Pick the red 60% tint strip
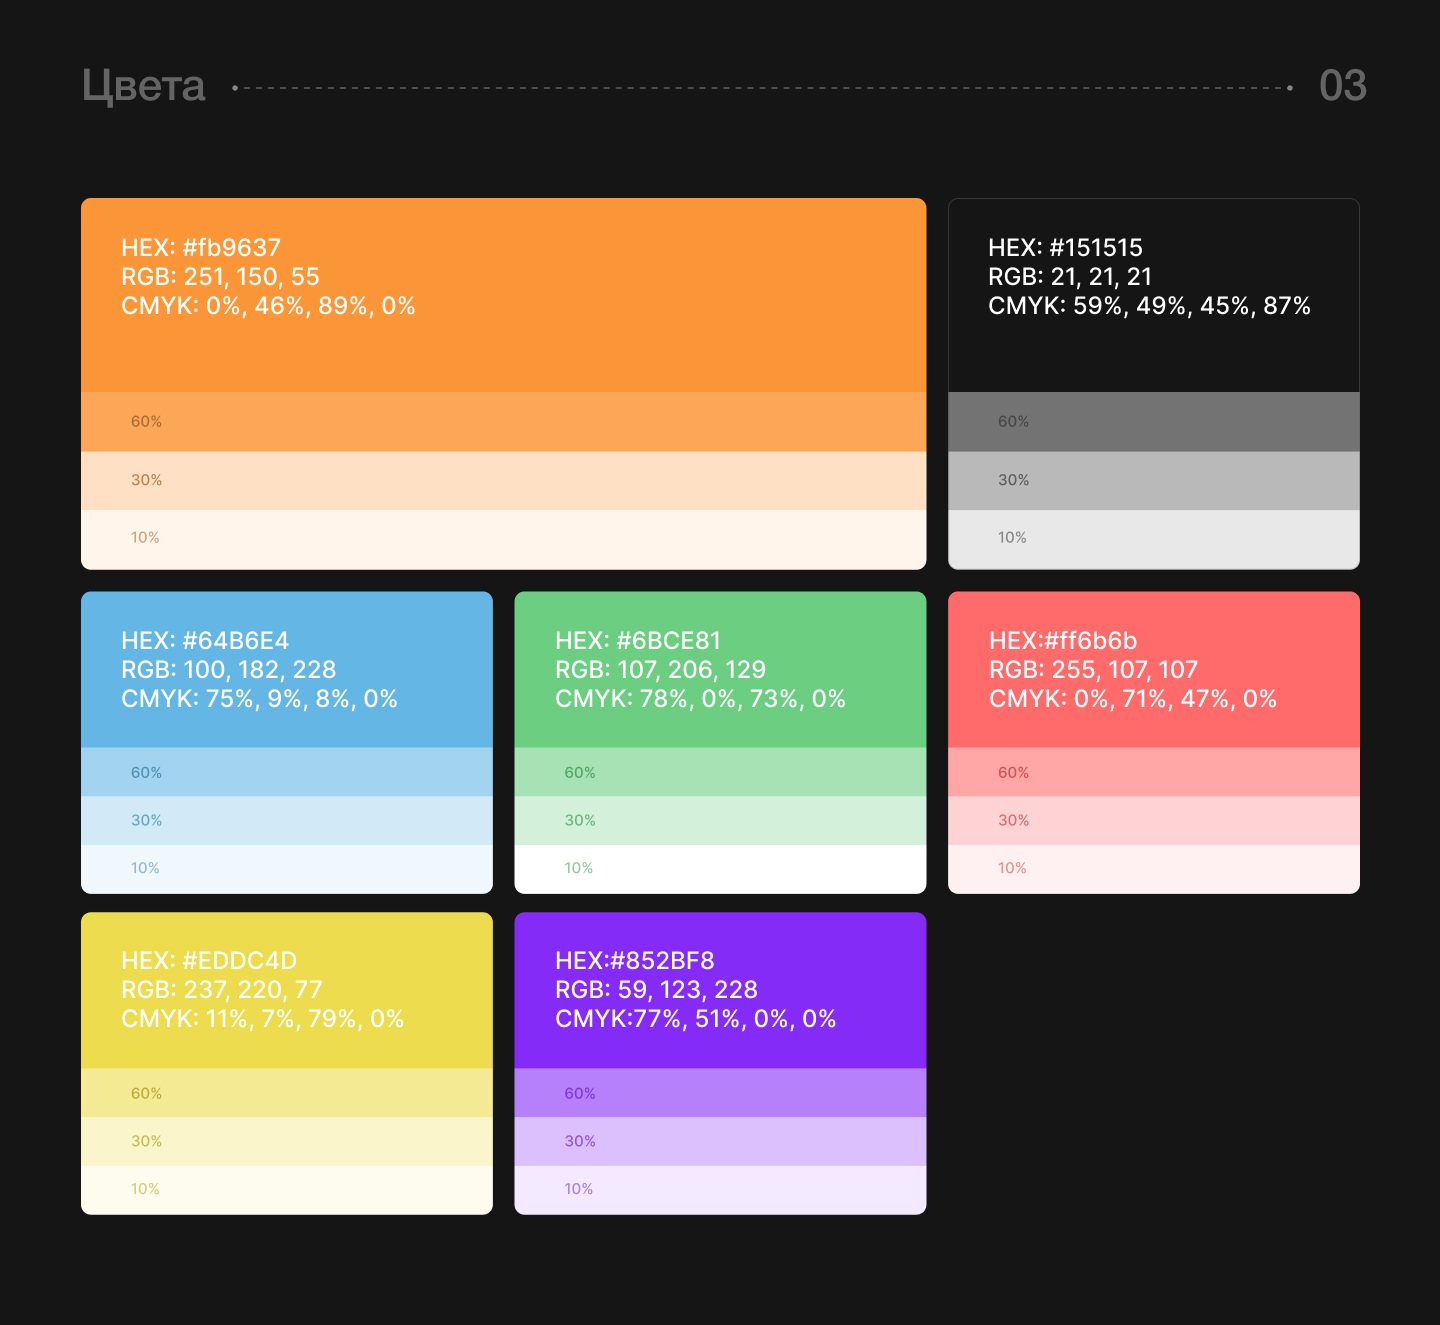Screen dimensions: 1440x1325 [1153, 772]
